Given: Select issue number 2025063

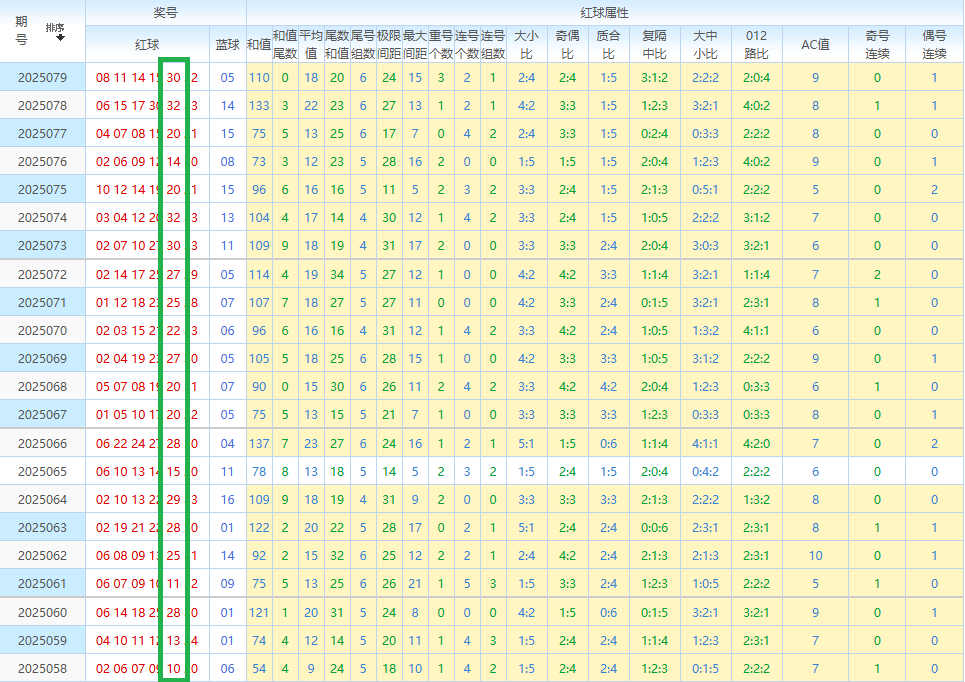Looking at the screenshot, I should pyautogui.click(x=42, y=528).
